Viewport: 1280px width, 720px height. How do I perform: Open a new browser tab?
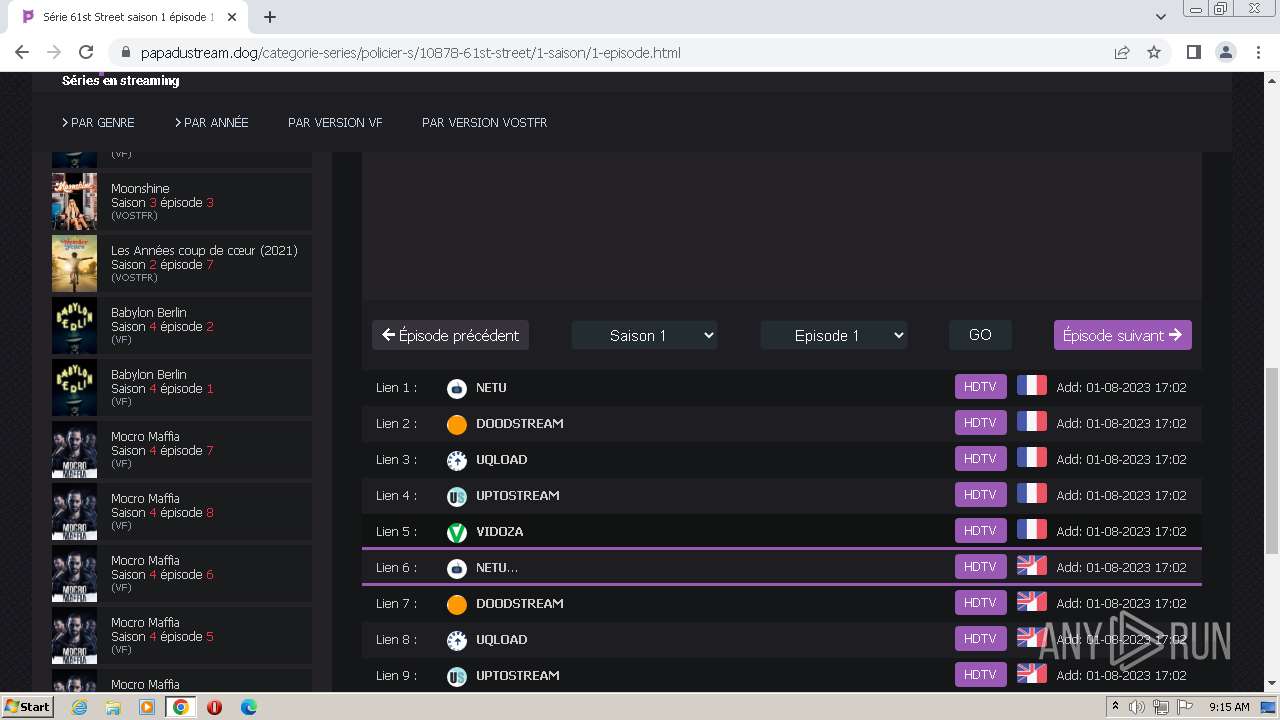coord(270,17)
